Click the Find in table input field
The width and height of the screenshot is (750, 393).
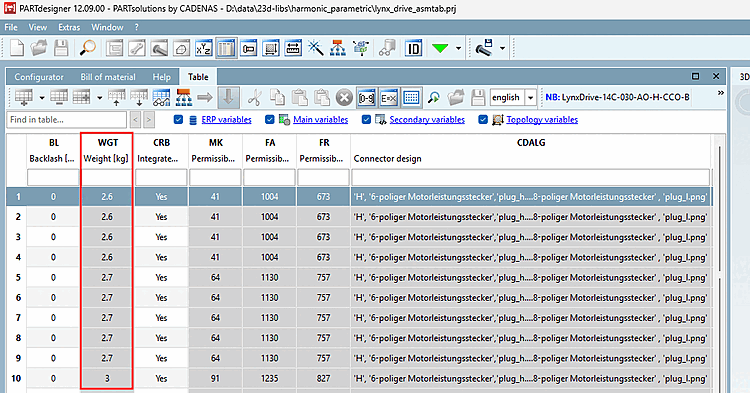click(x=66, y=120)
